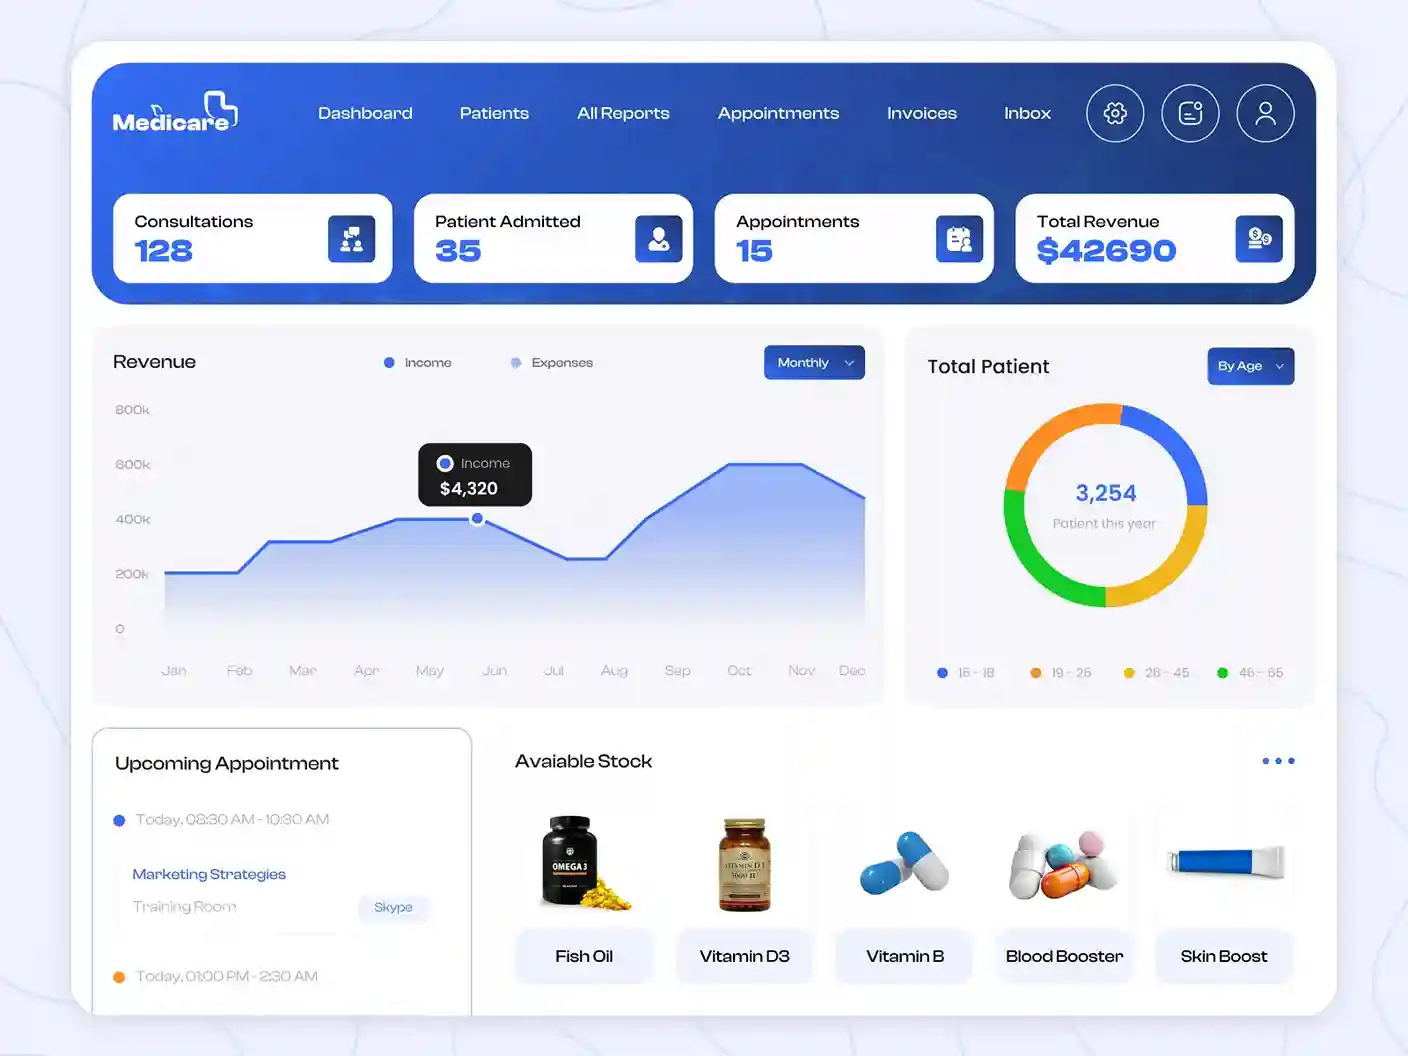Click the Fish Oil button

tap(584, 956)
